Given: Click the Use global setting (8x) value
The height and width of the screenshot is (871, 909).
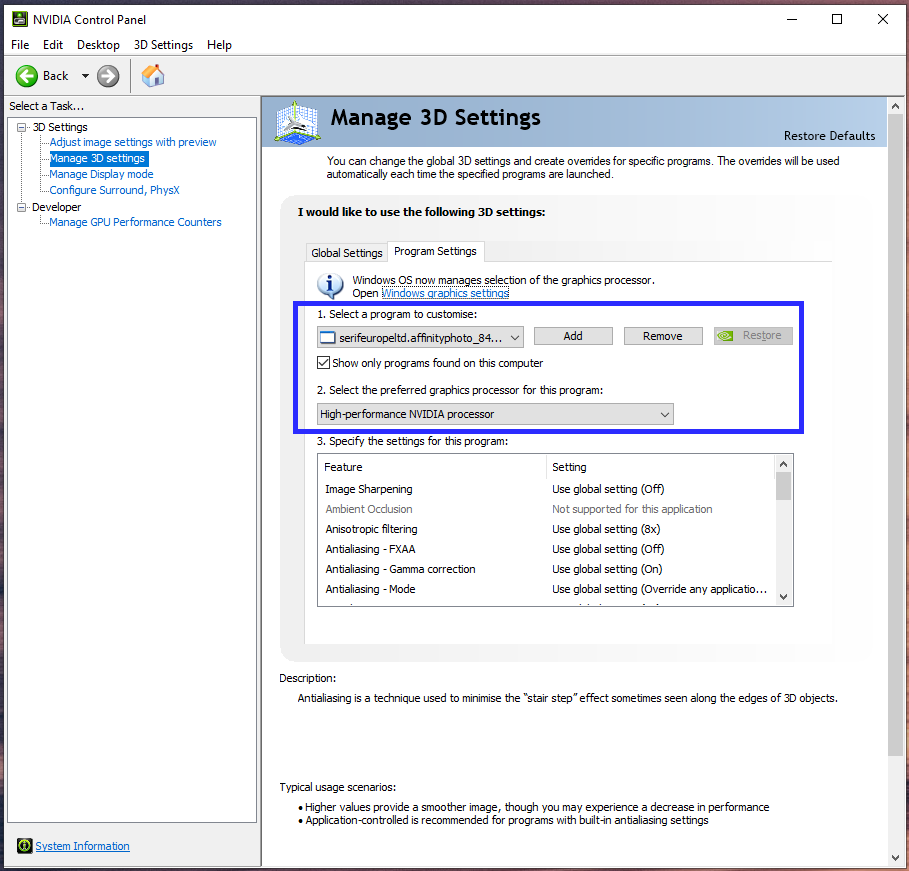Looking at the screenshot, I should (606, 529).
